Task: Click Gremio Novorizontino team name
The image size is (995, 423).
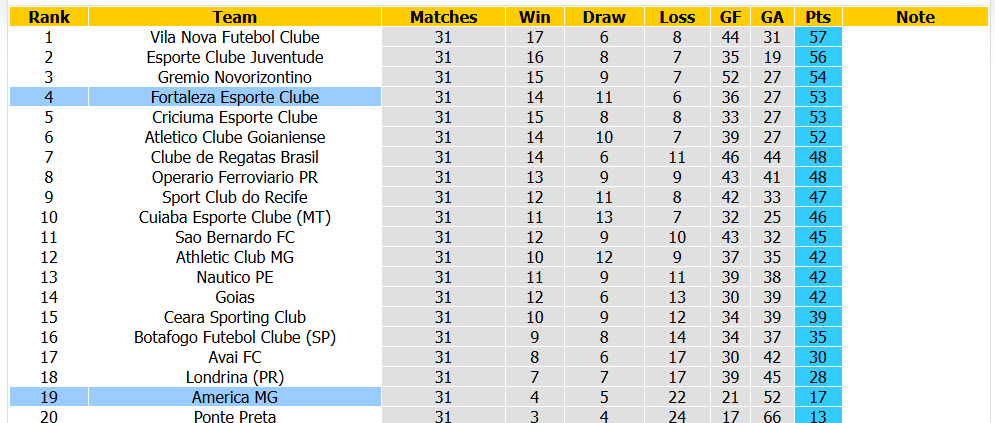Action: tap(235, 77)
